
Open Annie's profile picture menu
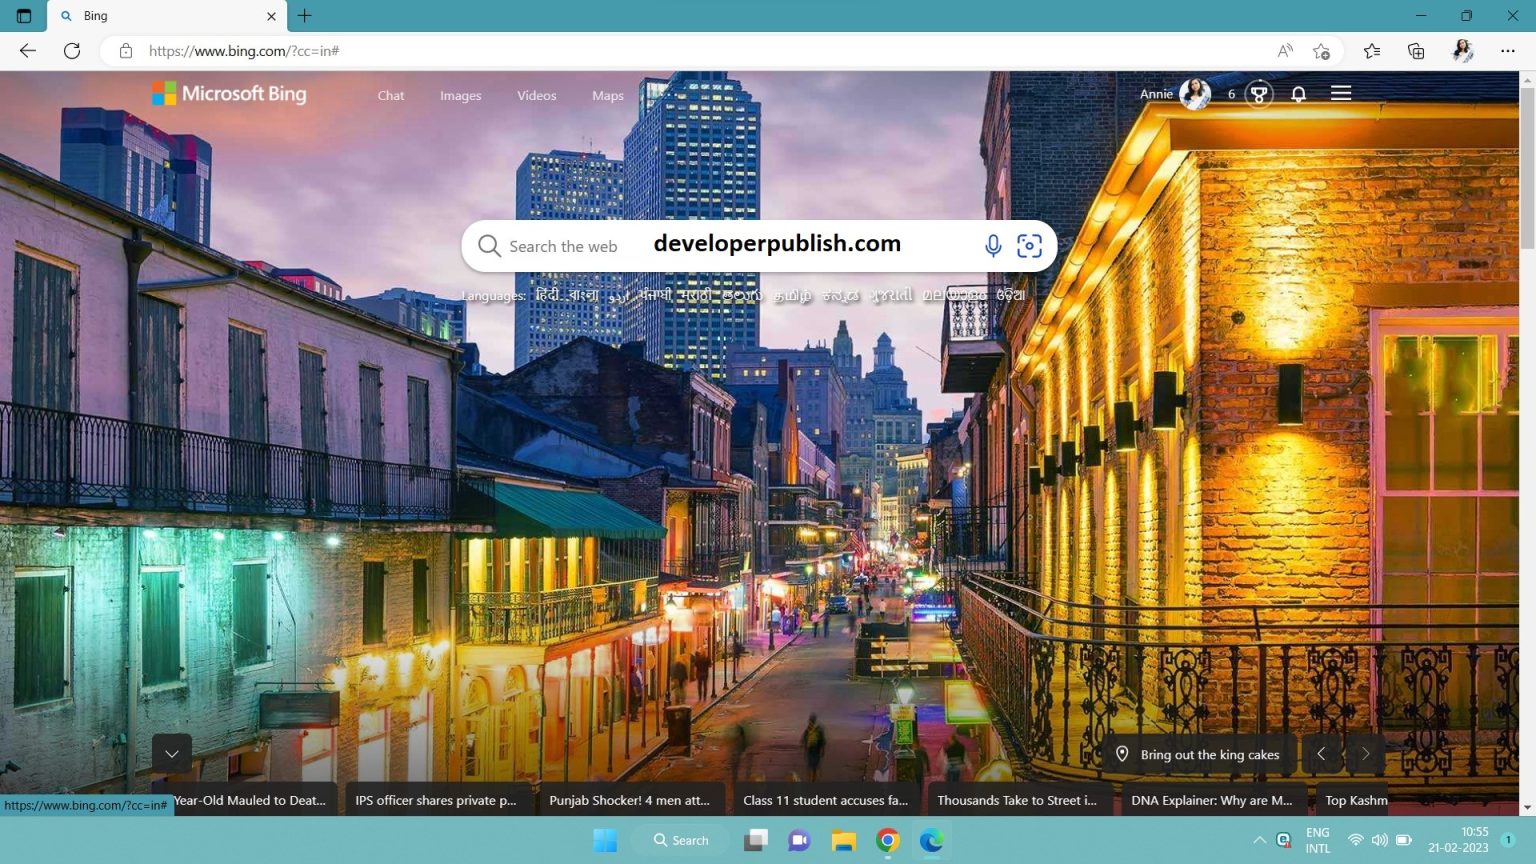coord(1193,94)
